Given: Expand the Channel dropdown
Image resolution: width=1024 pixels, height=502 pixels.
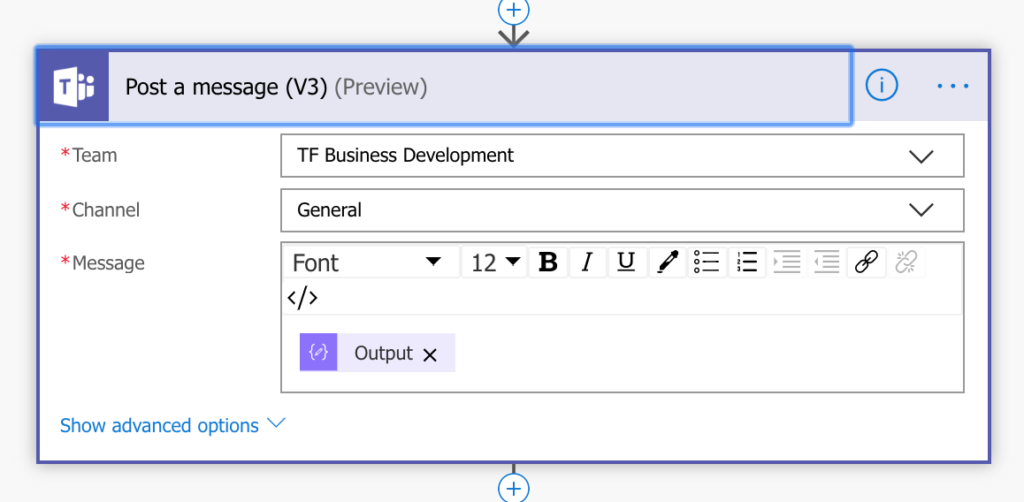Looking at the screenshot, I should click(x=920, y=210).
